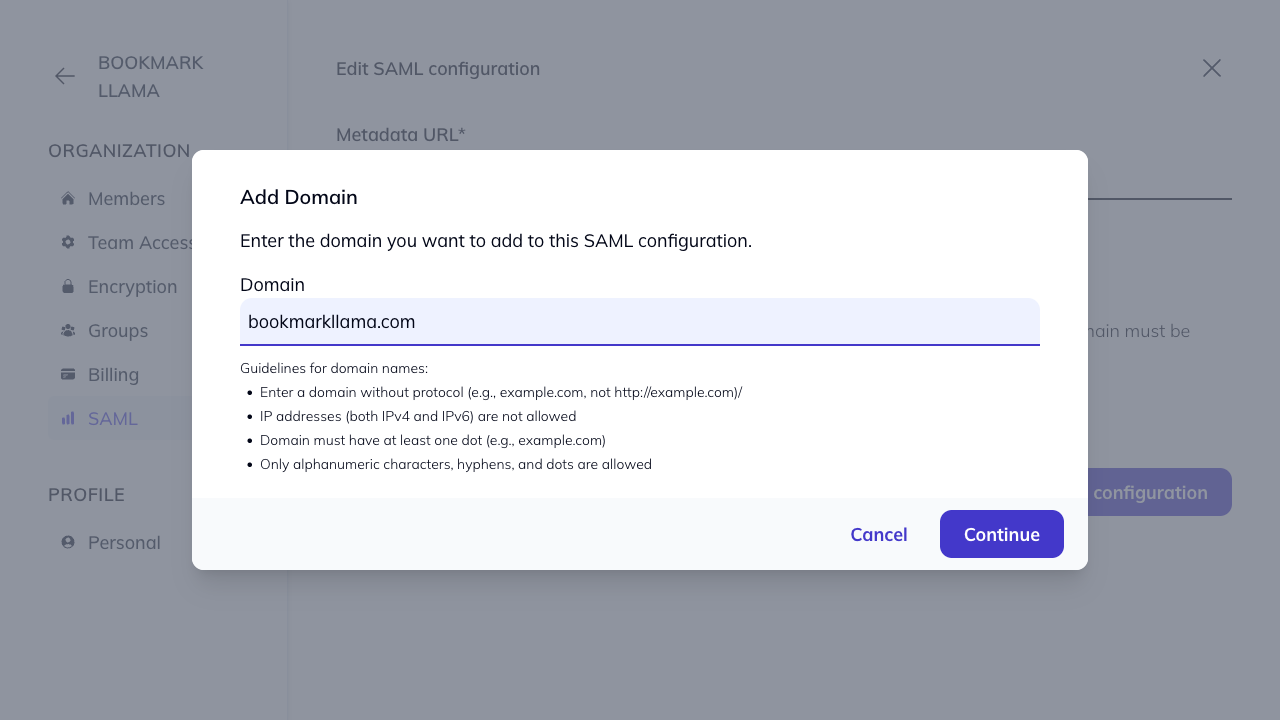Screen dimensions: 1280x720
Task: Select the Billing sidebar entry
Action: (x=113, y=374)
